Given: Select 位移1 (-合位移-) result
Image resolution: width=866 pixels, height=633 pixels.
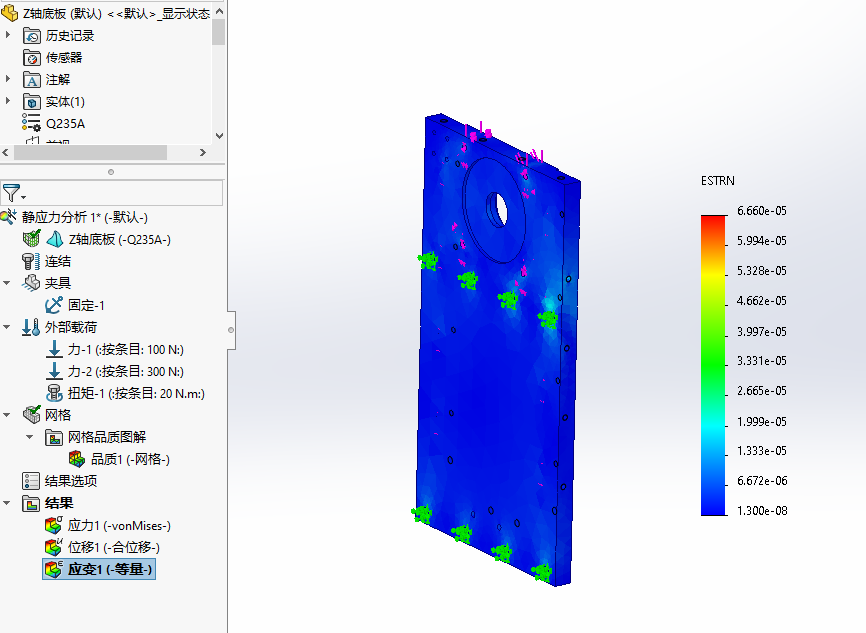Looking at the screenshot, I should [x=114, y=547].
